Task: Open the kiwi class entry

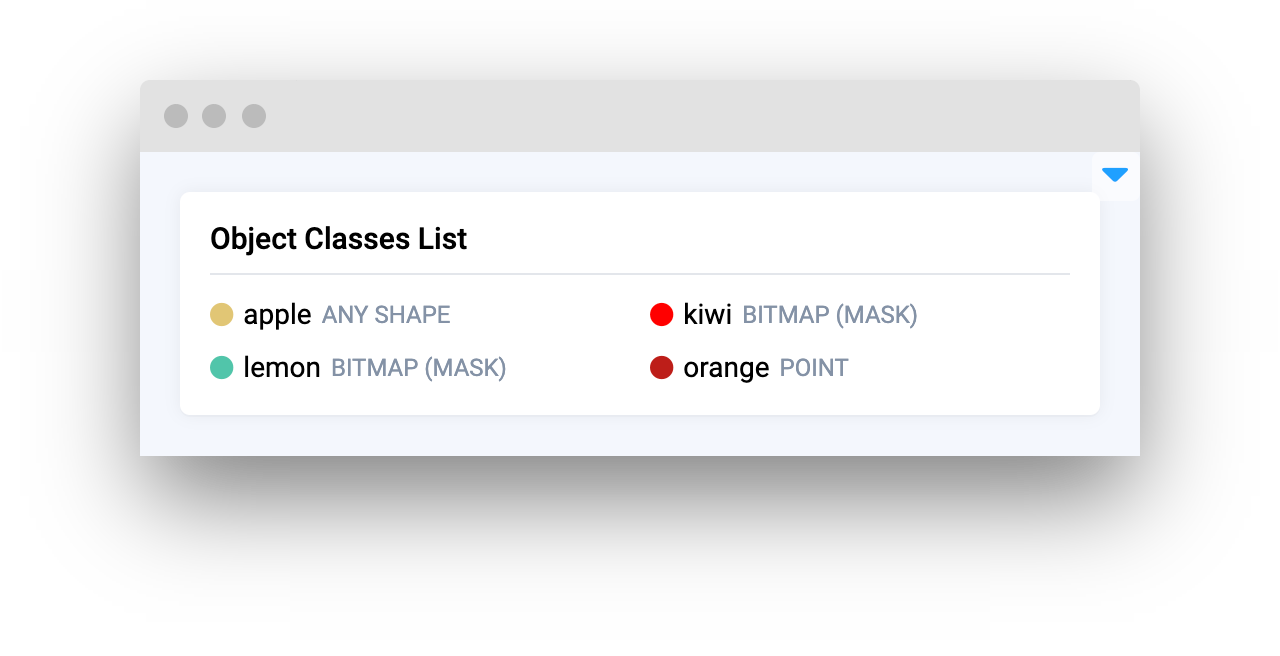Action: point(707,315)
